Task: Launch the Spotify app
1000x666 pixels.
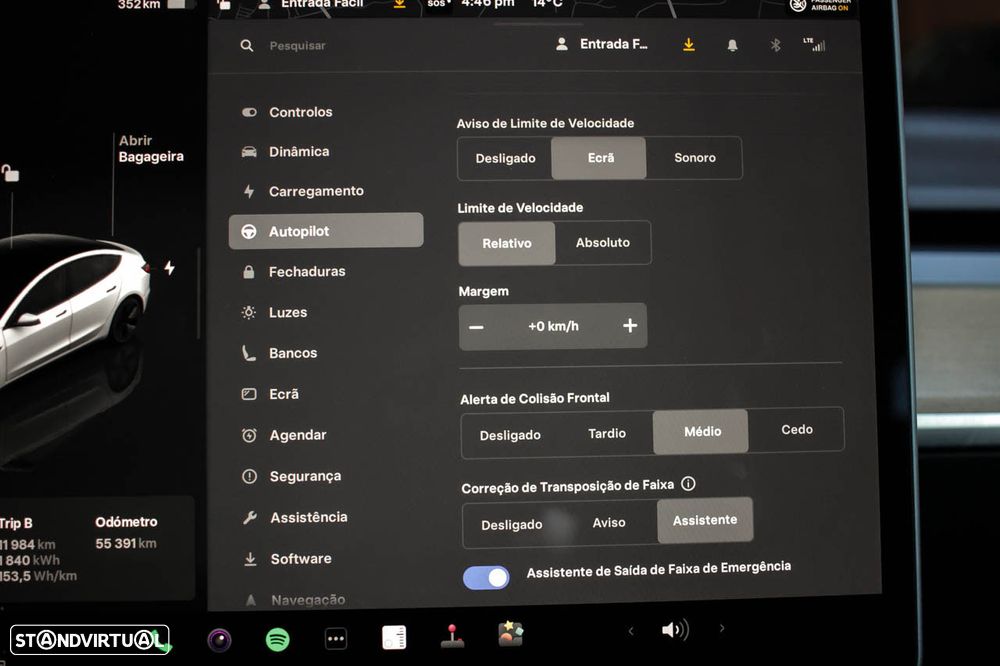Action: (277, 639)
